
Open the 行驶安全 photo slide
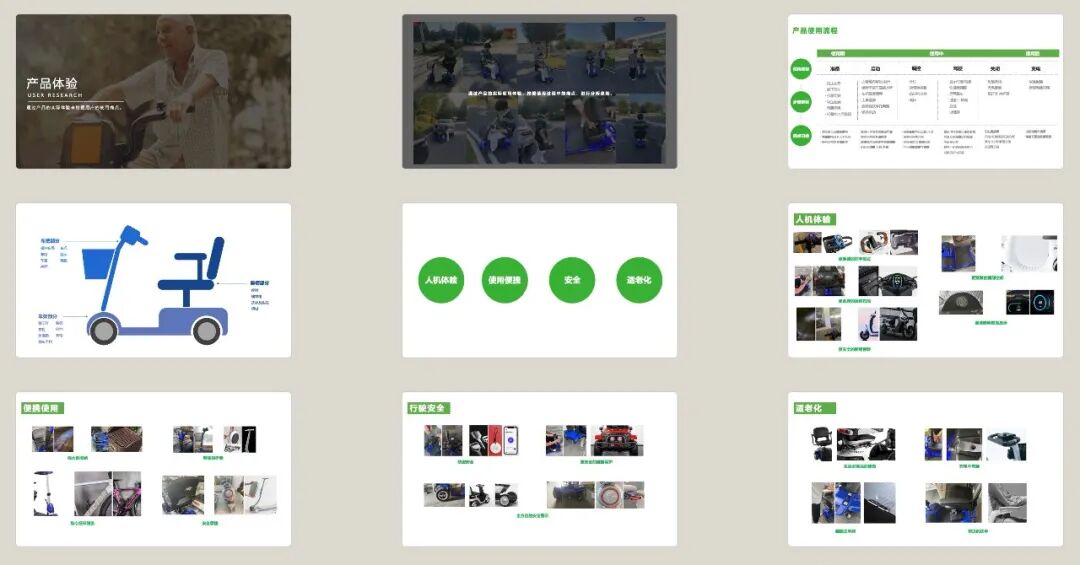pos(539,469)
